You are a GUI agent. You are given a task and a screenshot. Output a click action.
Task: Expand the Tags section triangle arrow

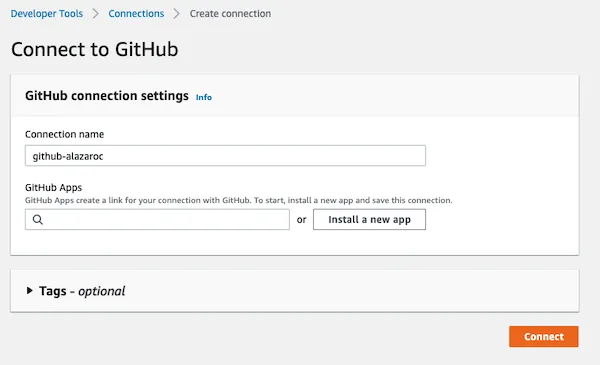(29, 291)
